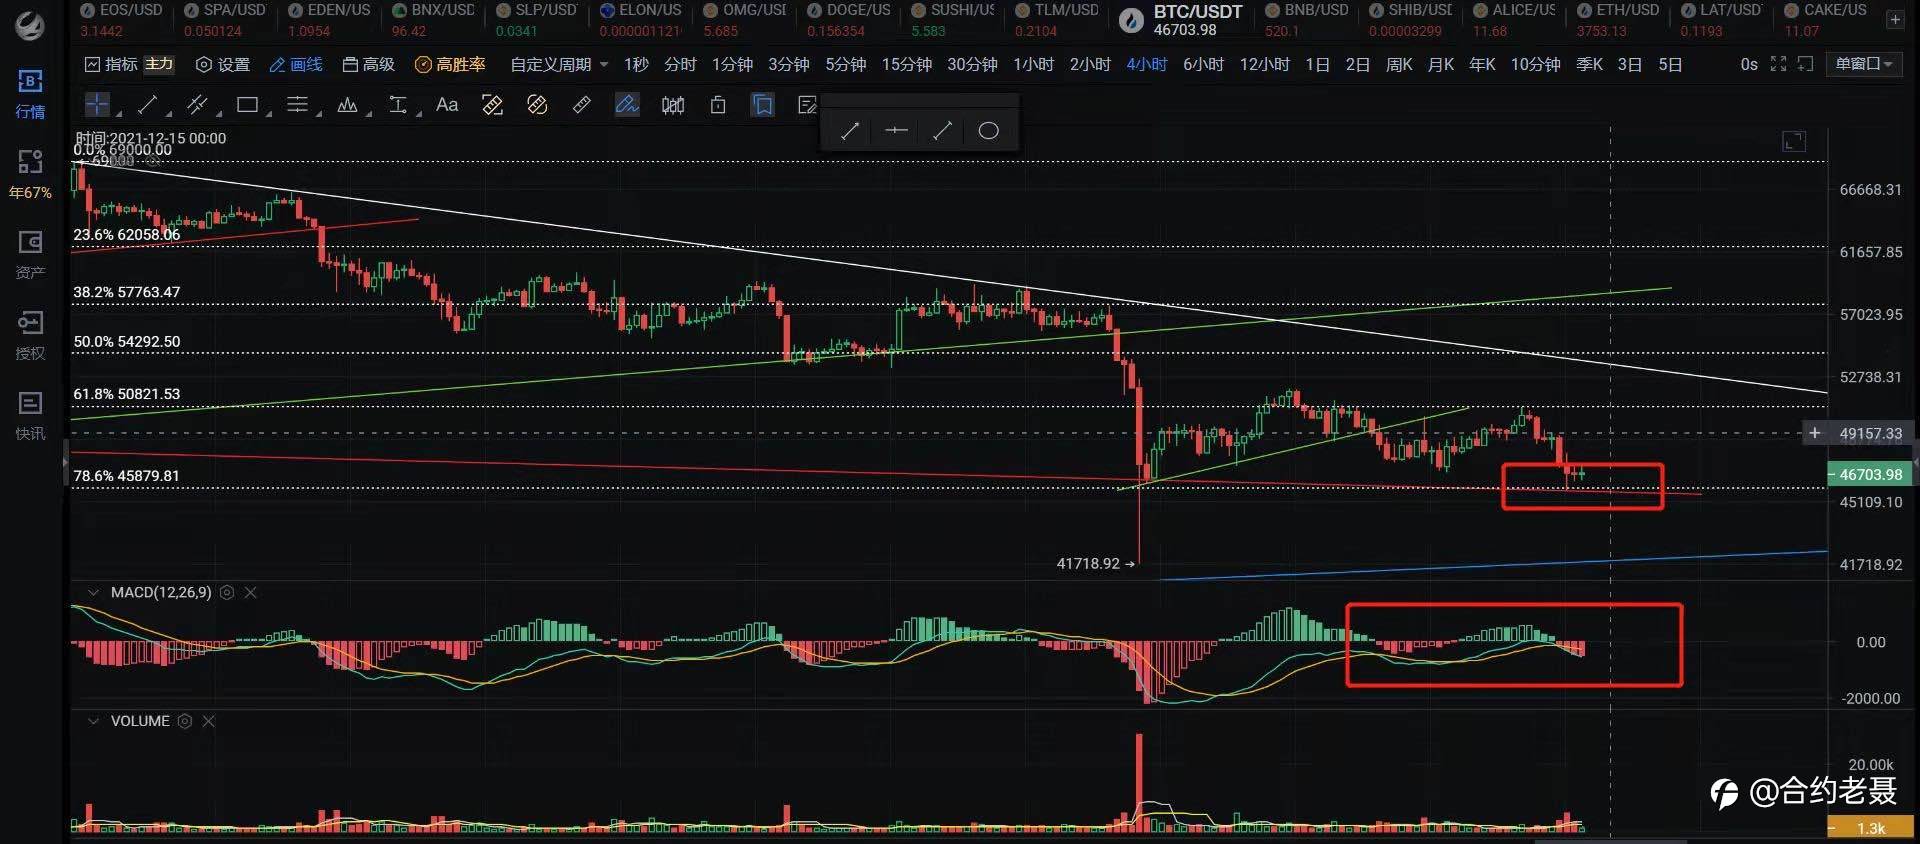The width and height of the screenshot is (1920, 844).
Task: Click the candlestick chart style icon
Action: [x=673, y=105]
